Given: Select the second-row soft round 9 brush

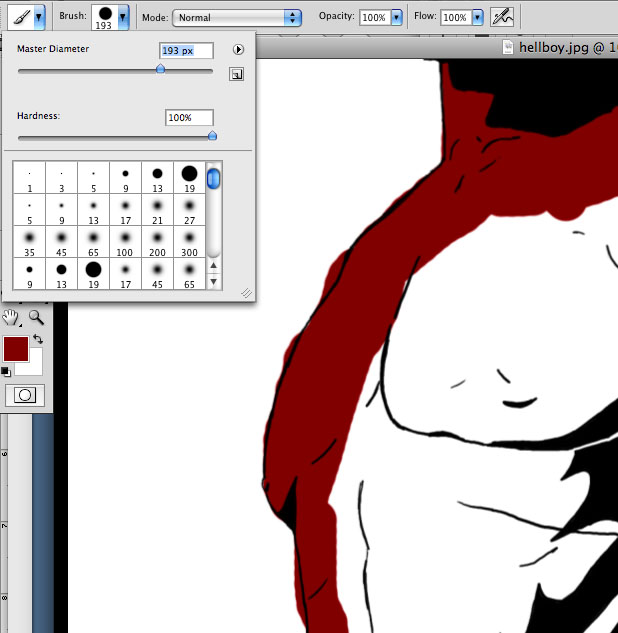Looking at the screenshot, I should (x=61, y=210).
